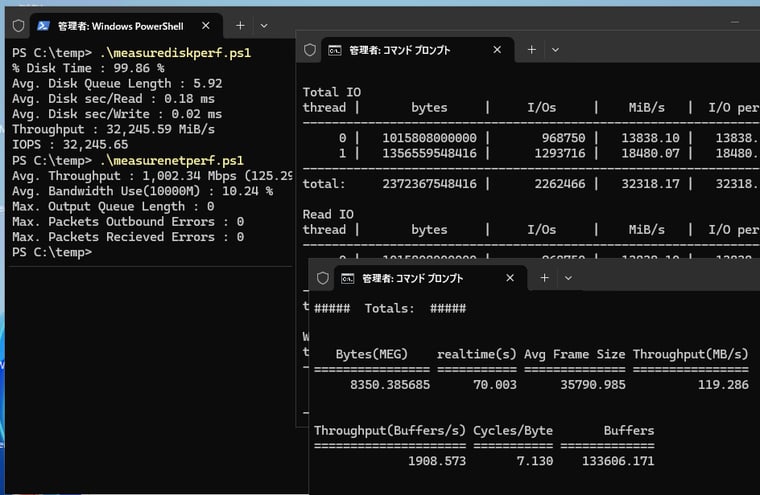Image resolution: width=760 pixels, height=495 pixels.
Task: Click 'Avg. Disk sec/Read : 0.18 ms' line
Action: [113, 99]
